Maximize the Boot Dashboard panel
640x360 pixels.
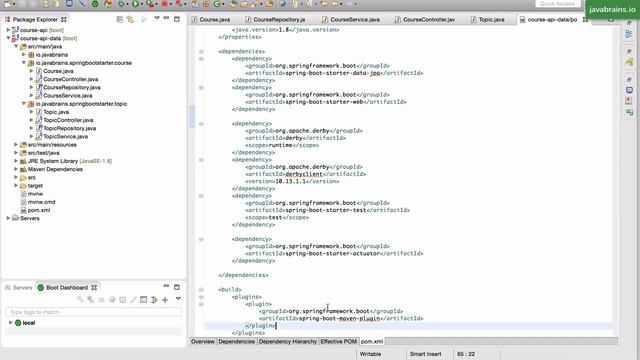tap(177, 287)
